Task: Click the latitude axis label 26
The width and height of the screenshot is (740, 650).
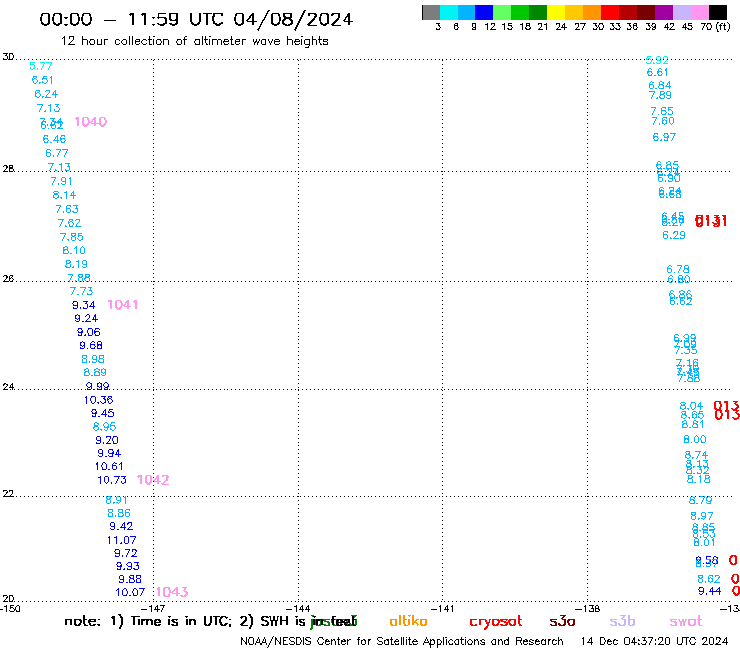Action: [x=8, y=279]
